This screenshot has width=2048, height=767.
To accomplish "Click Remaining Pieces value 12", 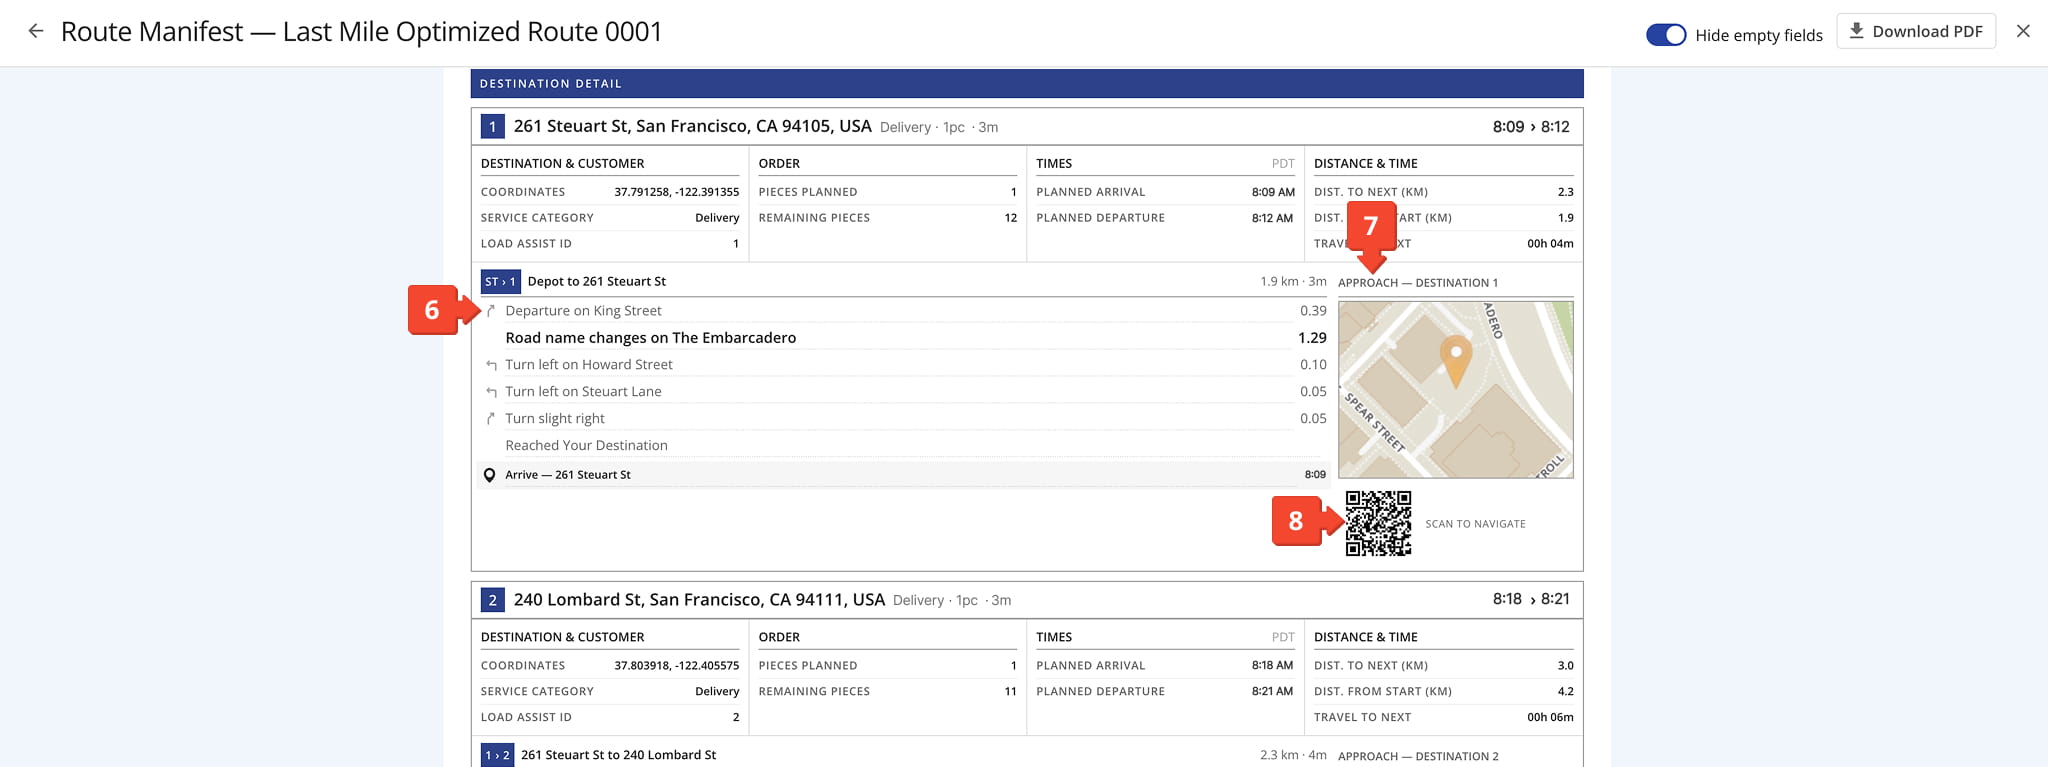I will (1011, 218).
